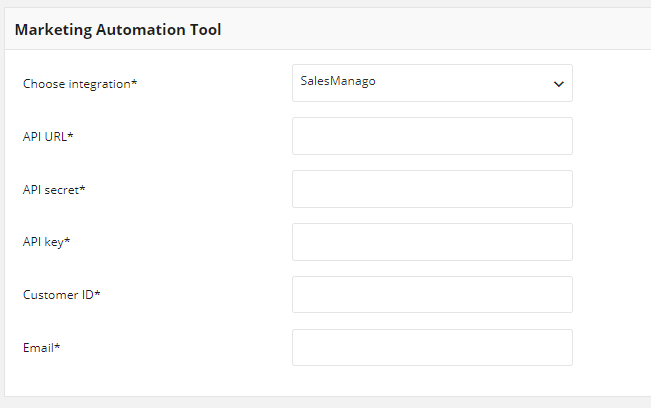651x408 pixels.
Task: Open the Choose integration dropdown
Action: pos(432,83)
